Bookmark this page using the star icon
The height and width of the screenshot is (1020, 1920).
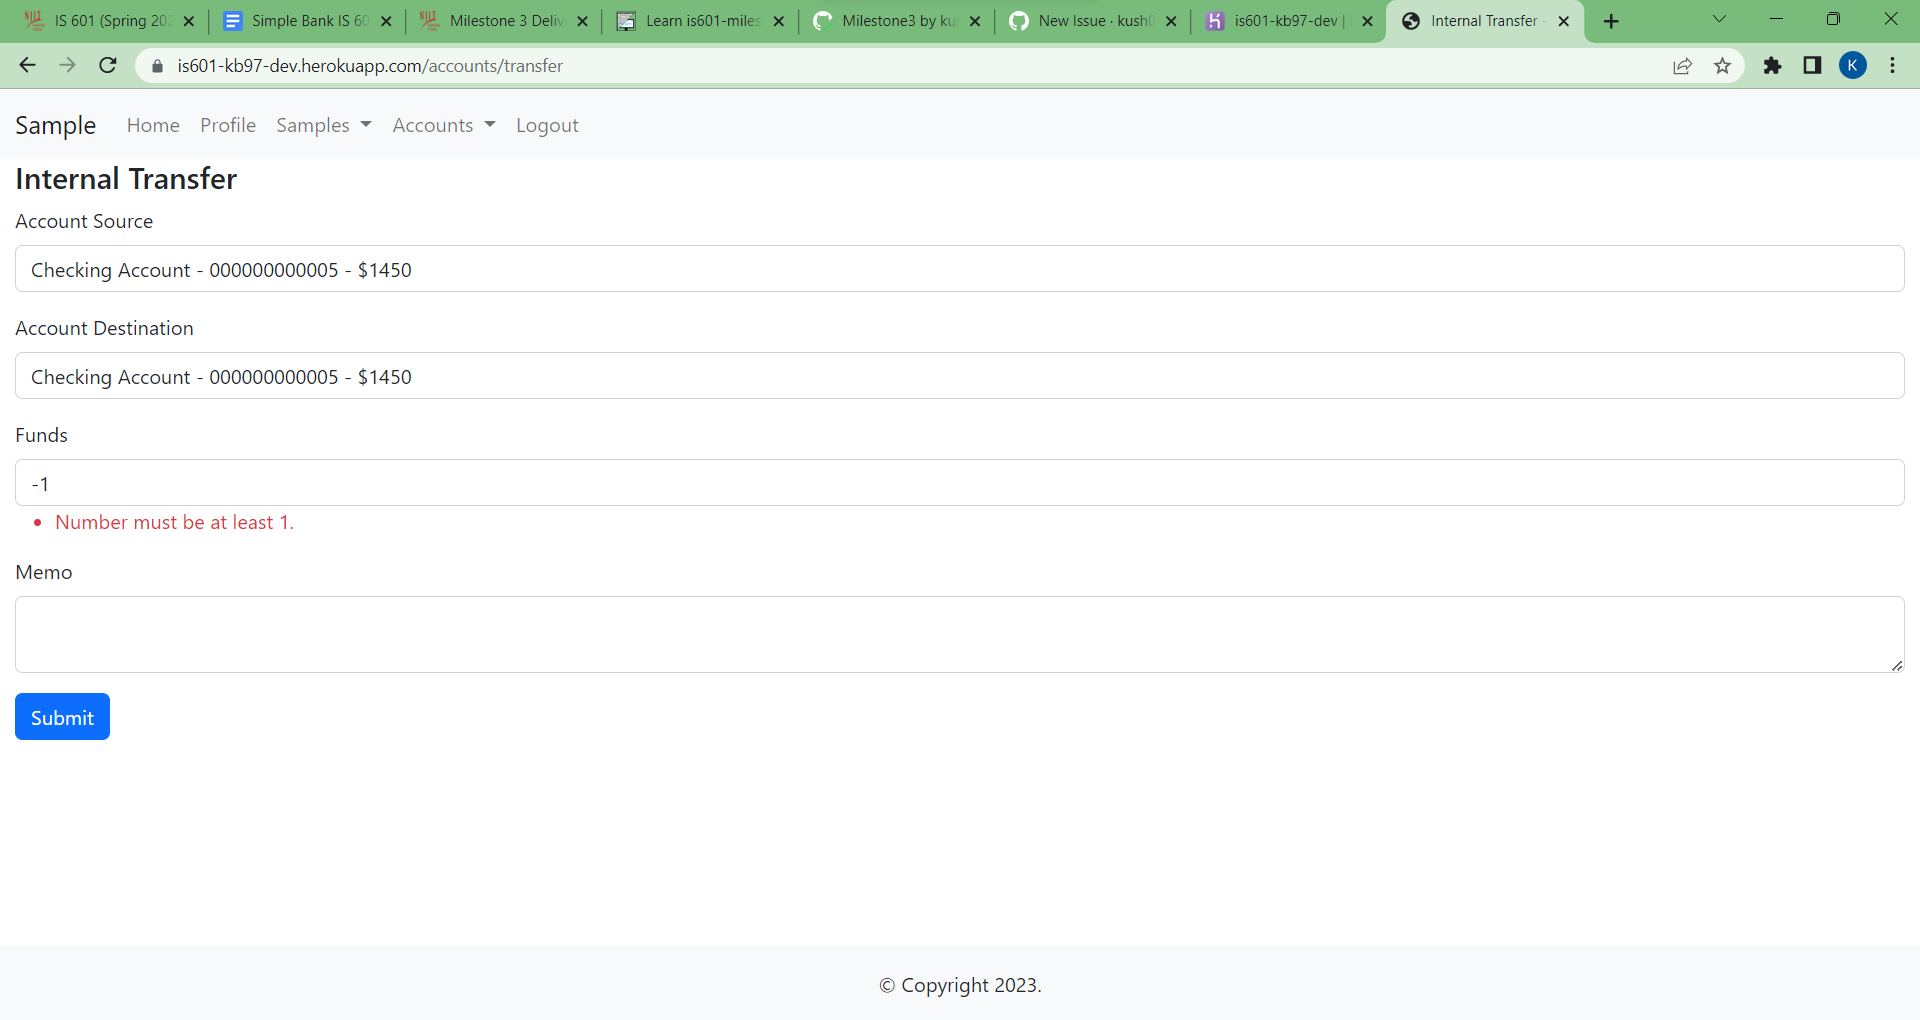coord(1722,65)
